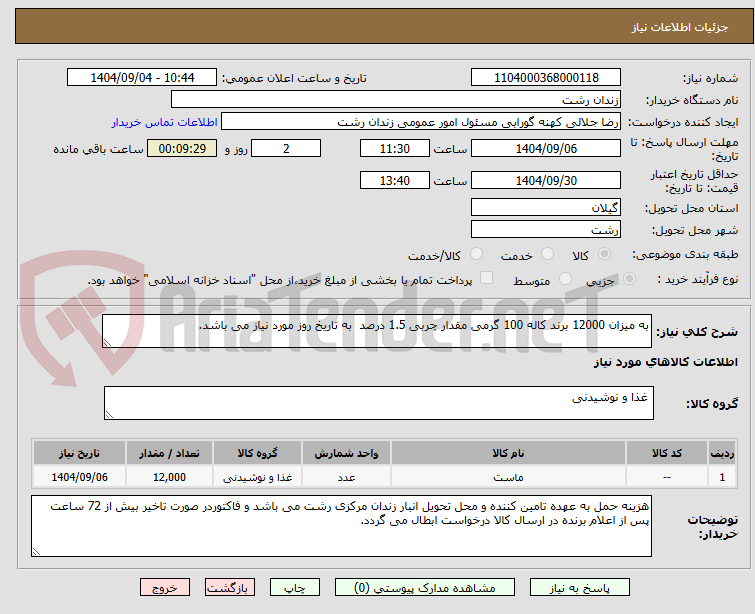This screenshot has width=755, height=614.
Task: Click the remaining days field showing 2
Action: point(286,148)
